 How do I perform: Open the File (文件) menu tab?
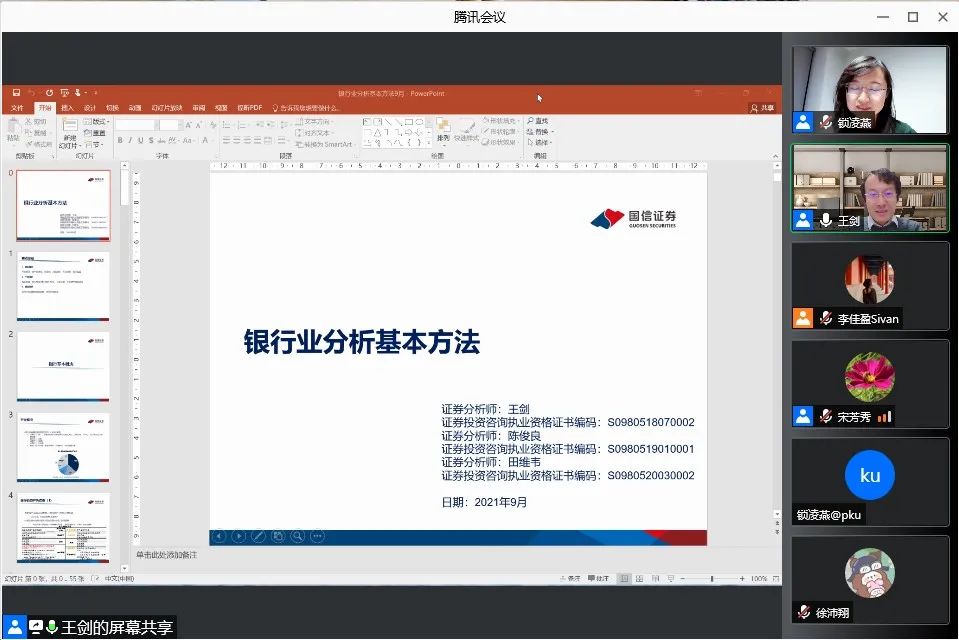(x=17, y=108)
